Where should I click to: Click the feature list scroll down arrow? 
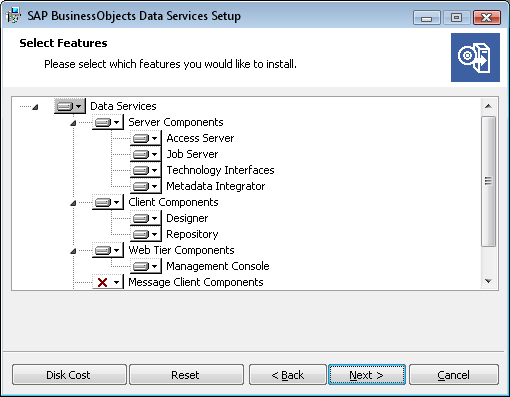click(x=488, y=281)
